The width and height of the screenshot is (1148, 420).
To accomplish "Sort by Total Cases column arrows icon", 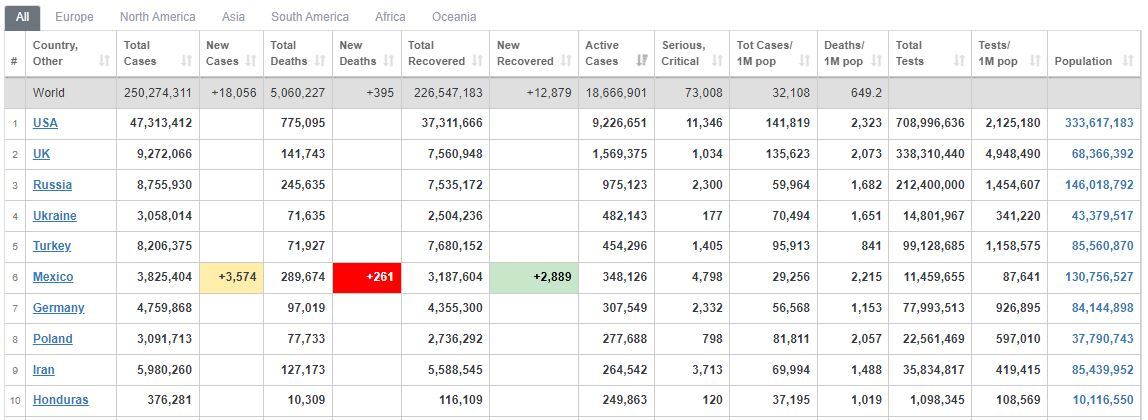I will pos(187,61).
